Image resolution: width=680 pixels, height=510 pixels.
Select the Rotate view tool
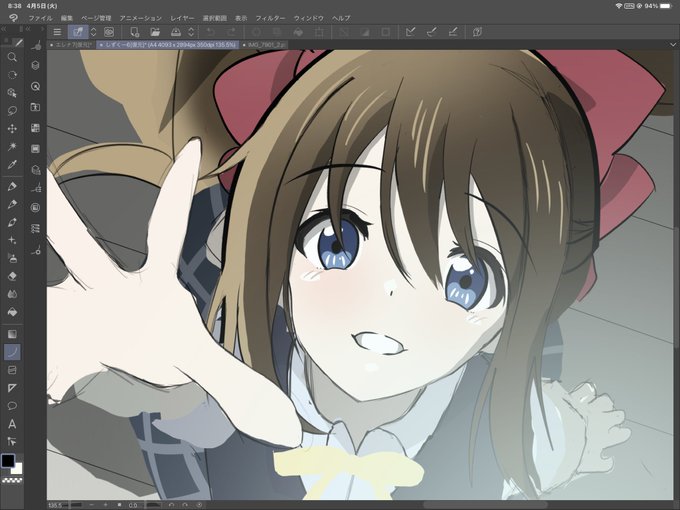12,75
